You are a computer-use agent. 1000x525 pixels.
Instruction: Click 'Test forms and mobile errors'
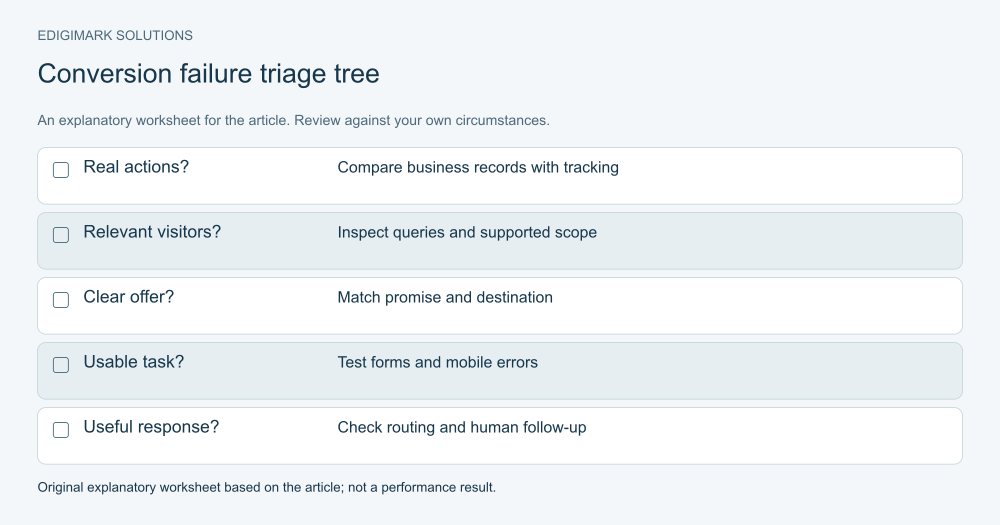click(438, 363)
